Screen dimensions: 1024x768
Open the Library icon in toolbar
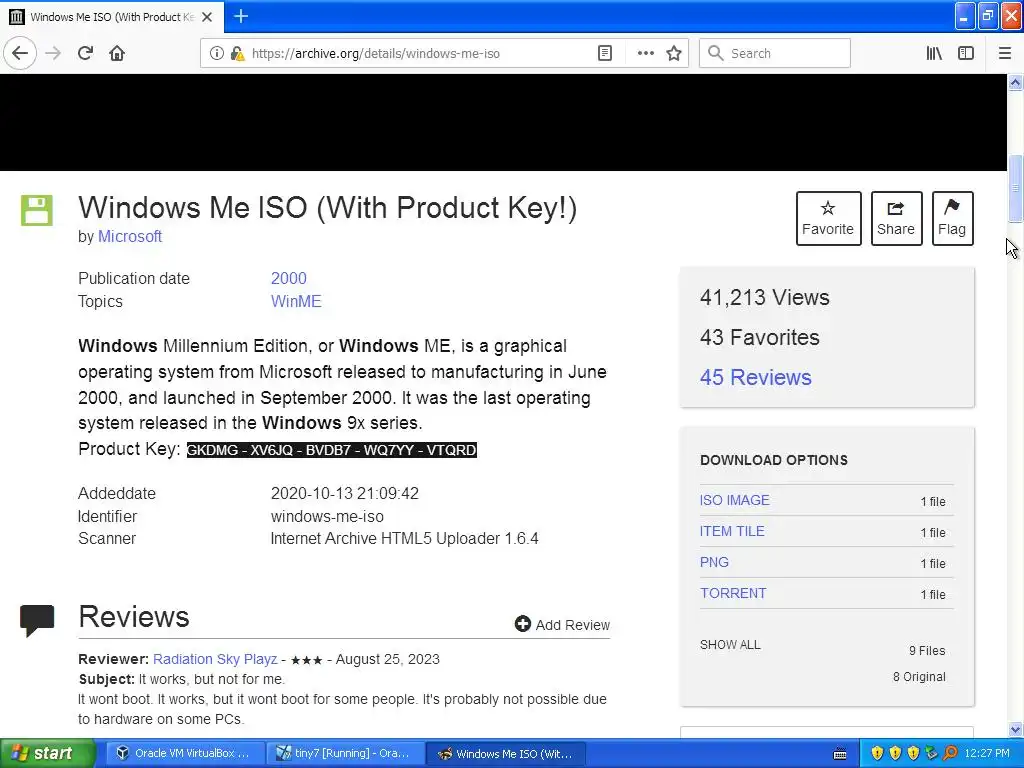click(934, 53)
